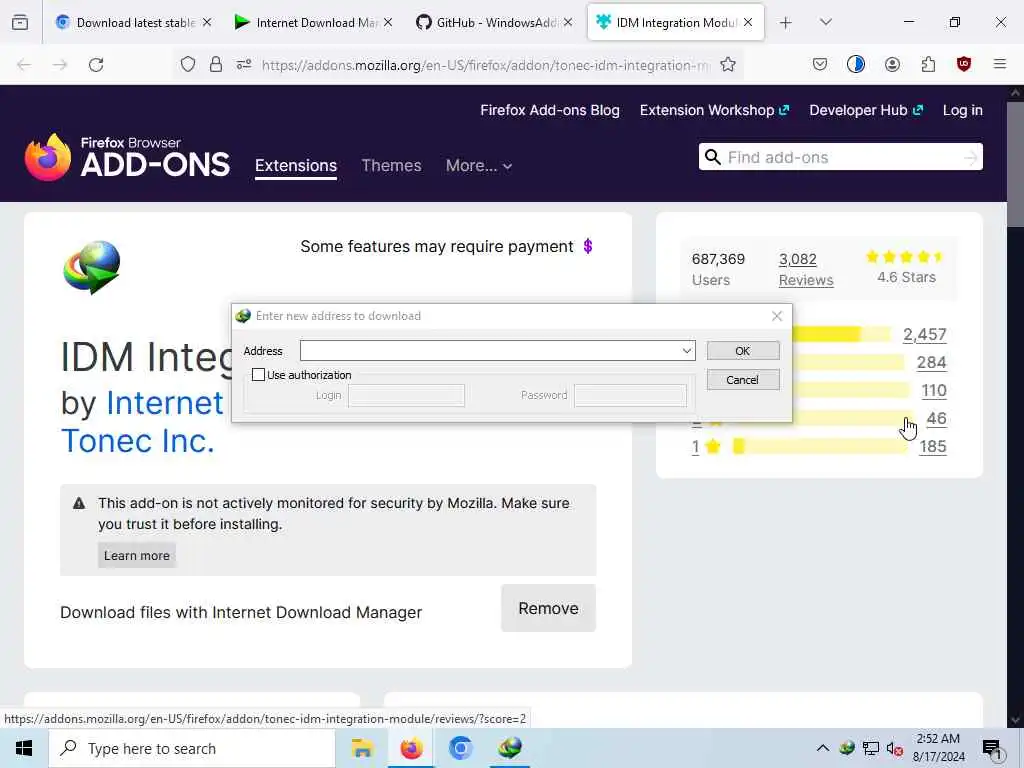The image size is (1024, 768).
Task: Close the Enter new address dialog
Action: tap(776, 316)
